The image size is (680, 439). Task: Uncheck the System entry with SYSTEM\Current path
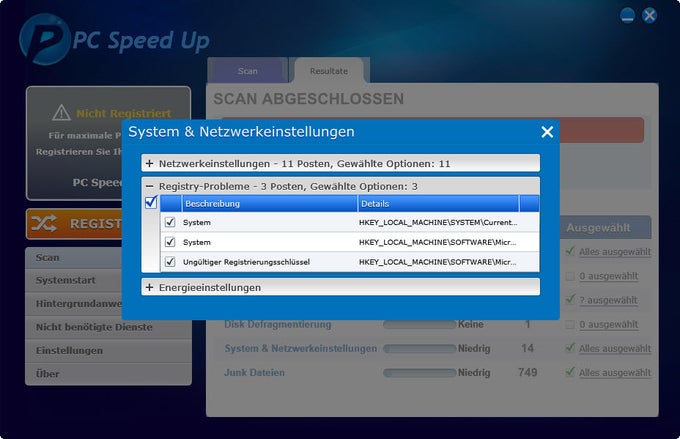170,222
